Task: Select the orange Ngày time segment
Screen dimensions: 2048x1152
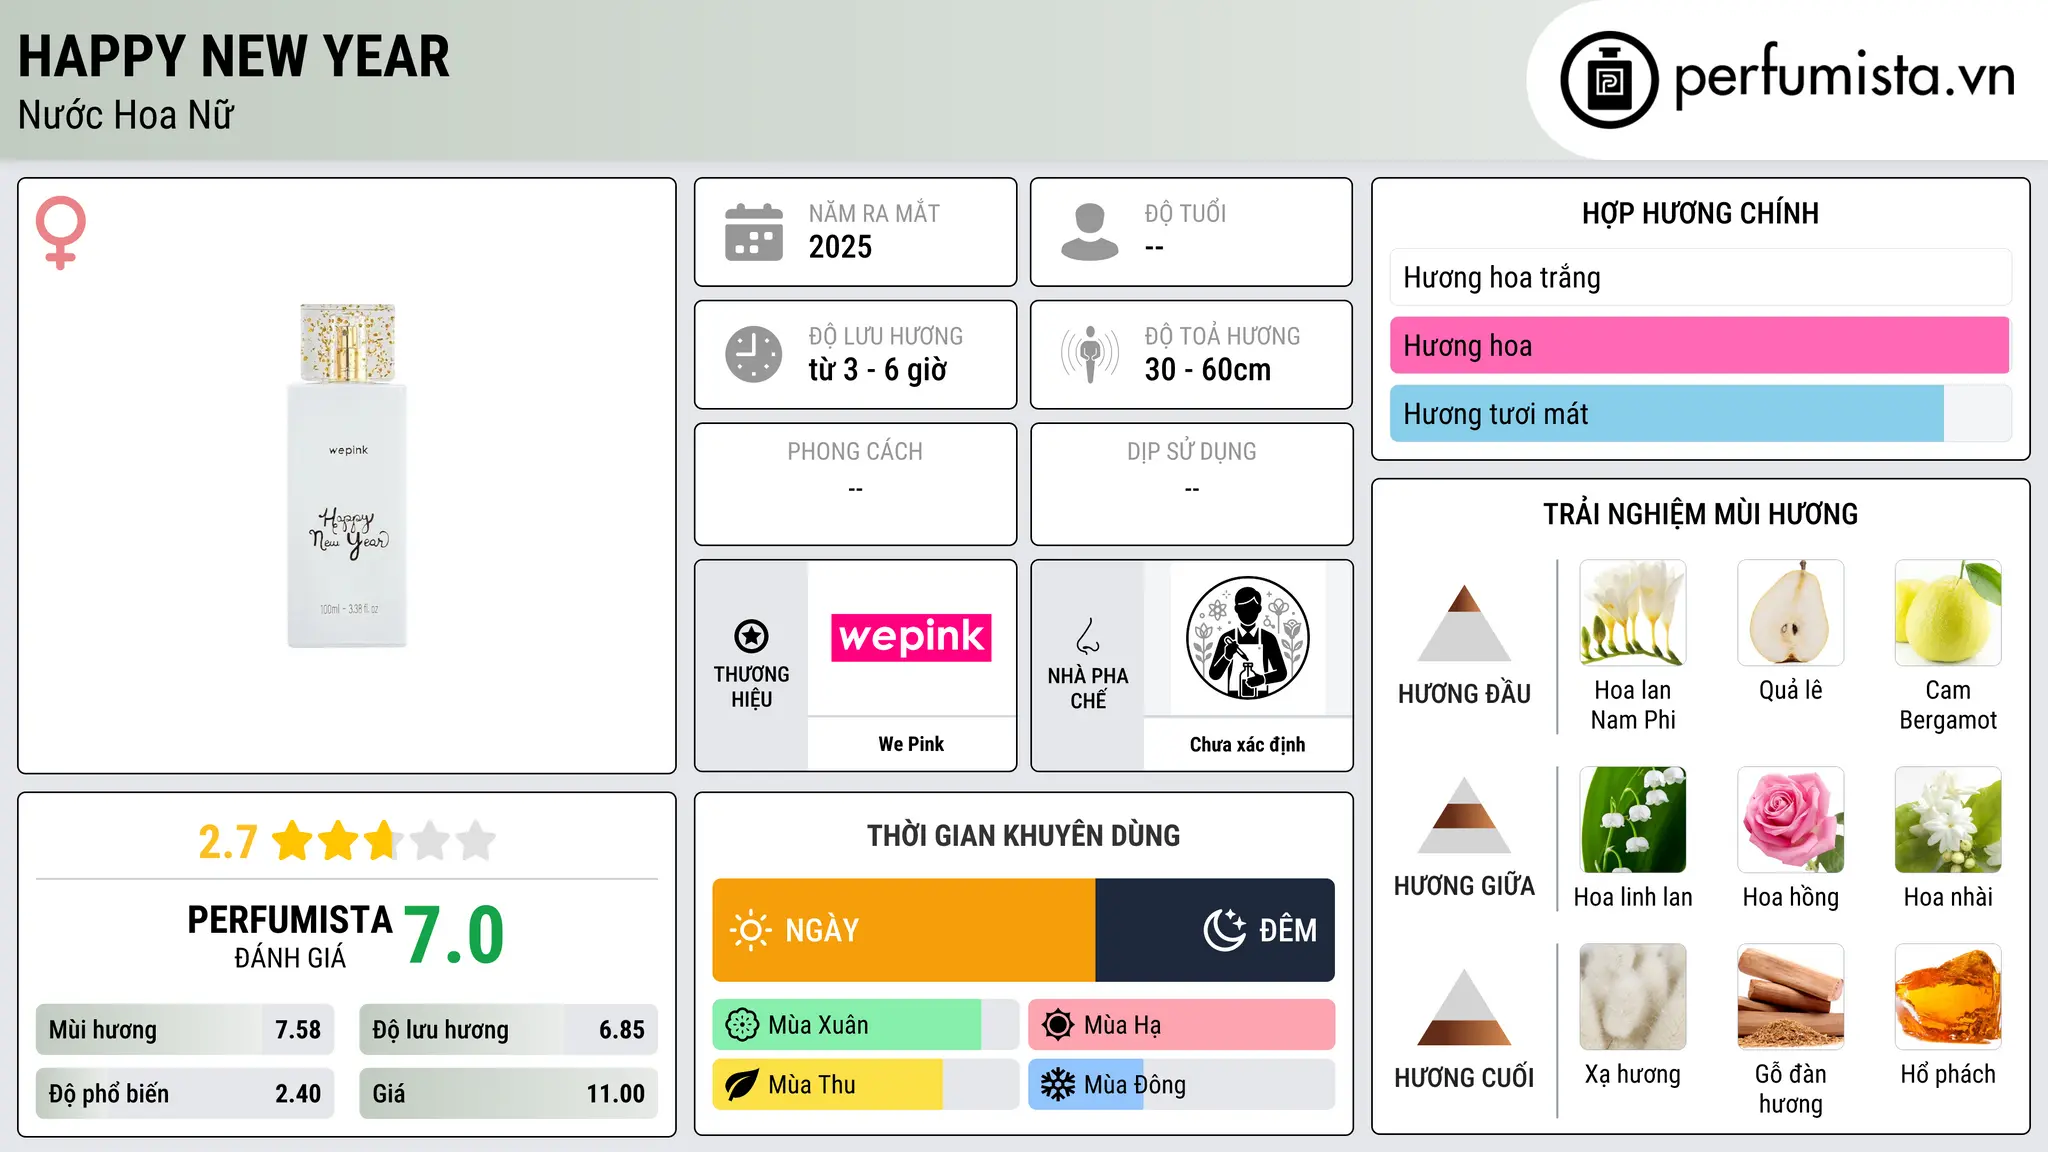Action: [904, 930]
